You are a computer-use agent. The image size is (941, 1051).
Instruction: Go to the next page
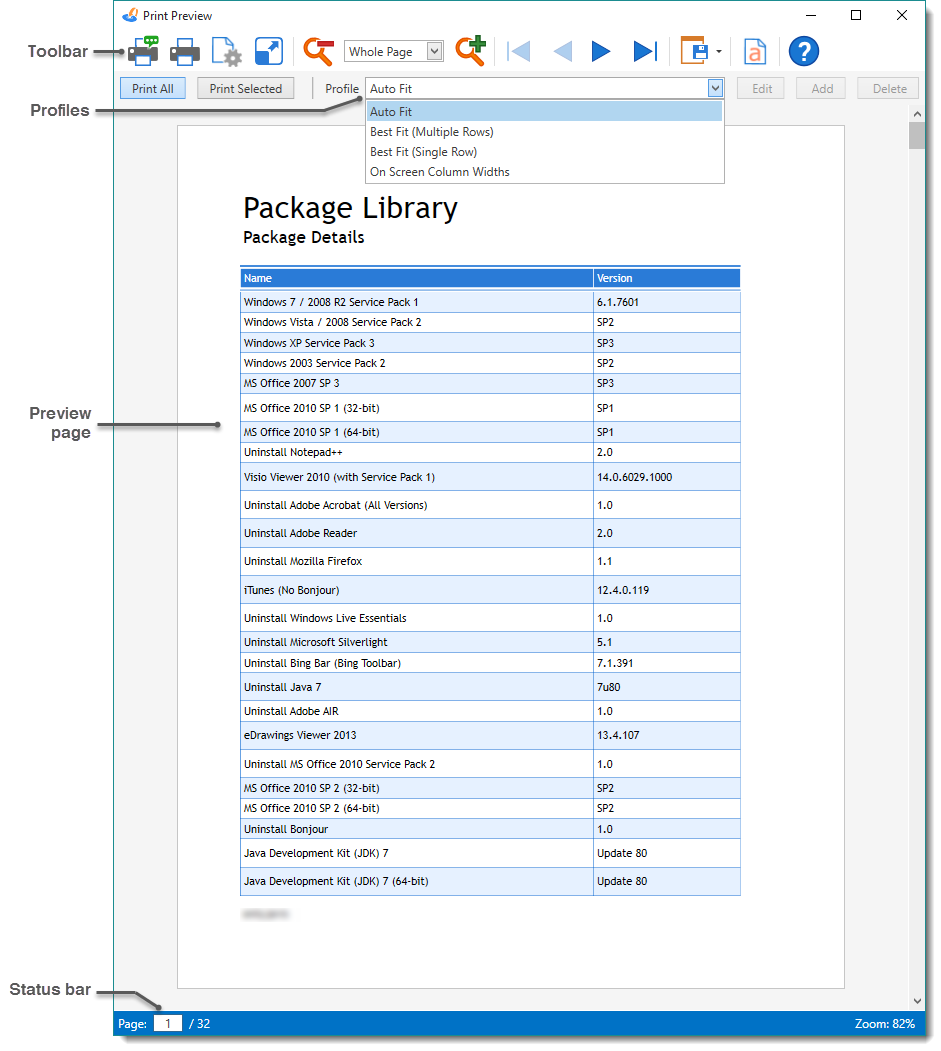[601, 52]
